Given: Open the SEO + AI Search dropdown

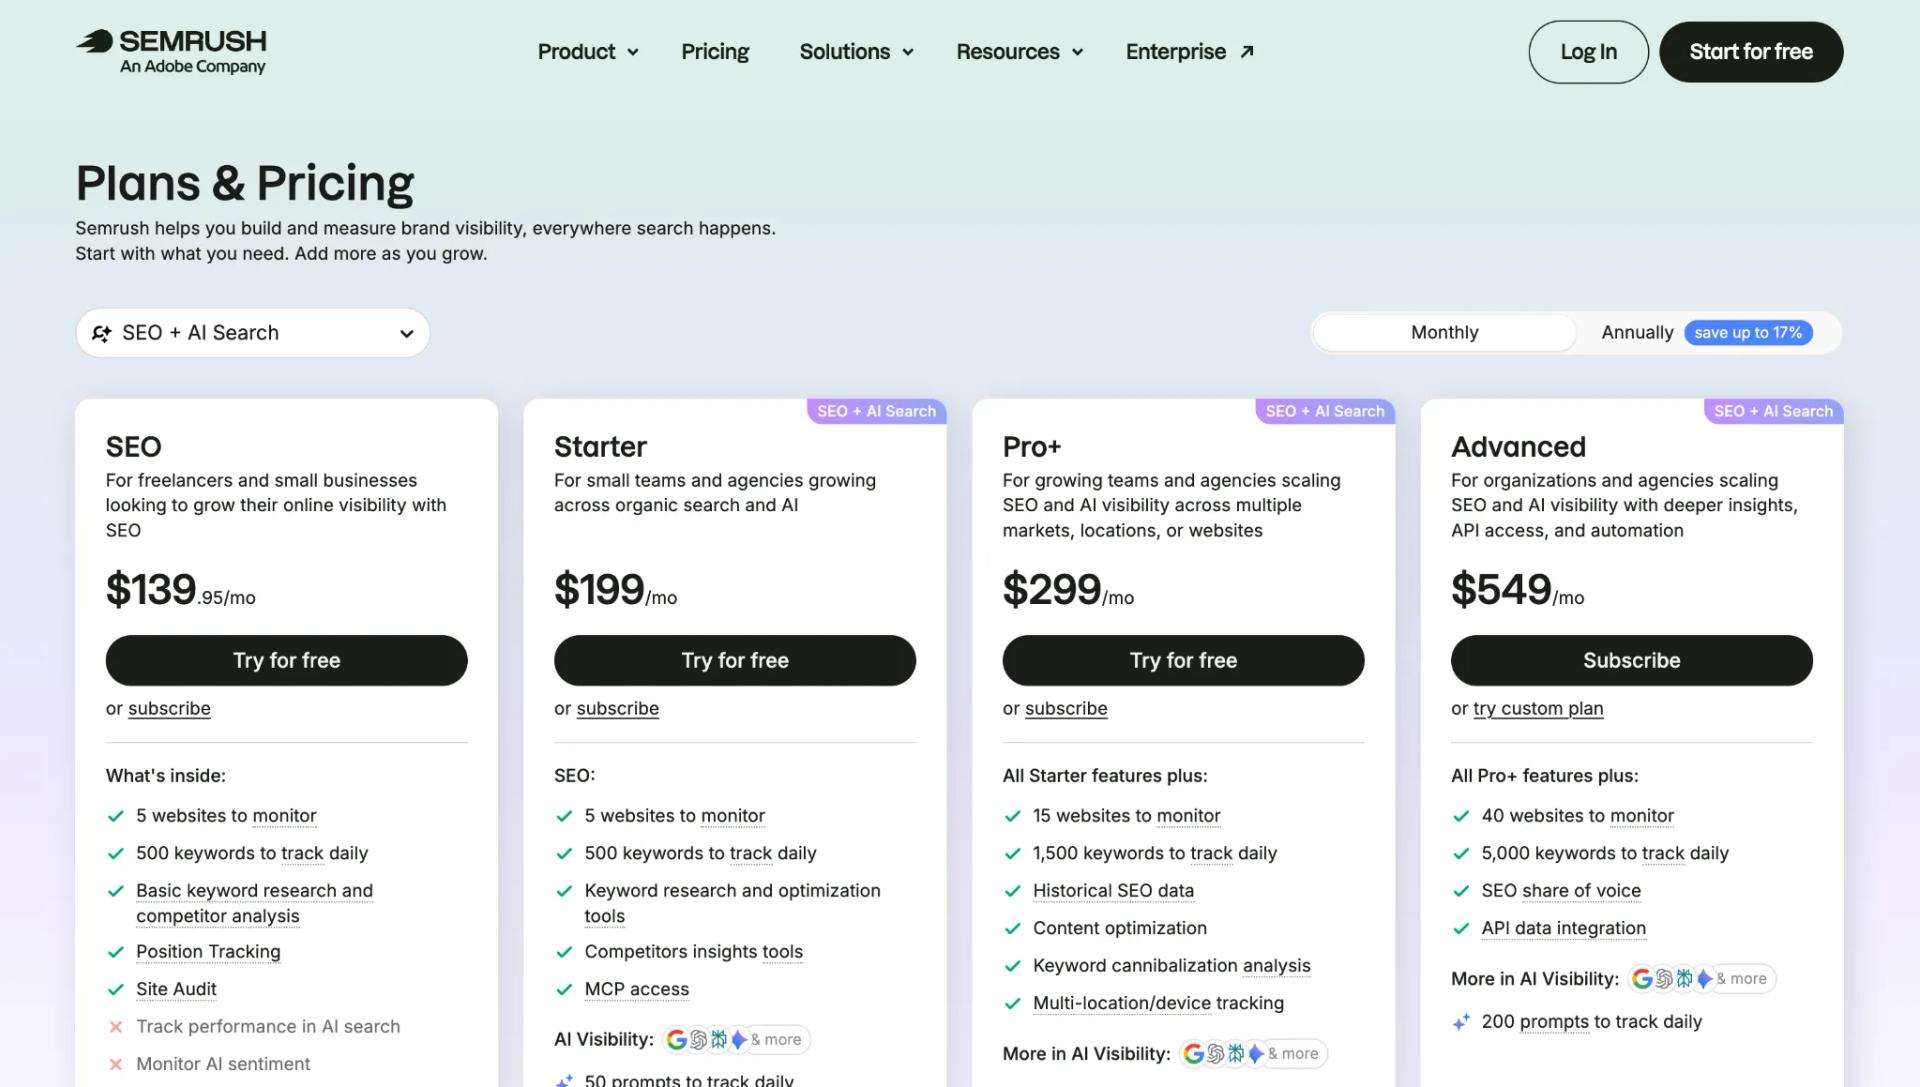Looking at the screenshot, I should [x=253, y=333].
